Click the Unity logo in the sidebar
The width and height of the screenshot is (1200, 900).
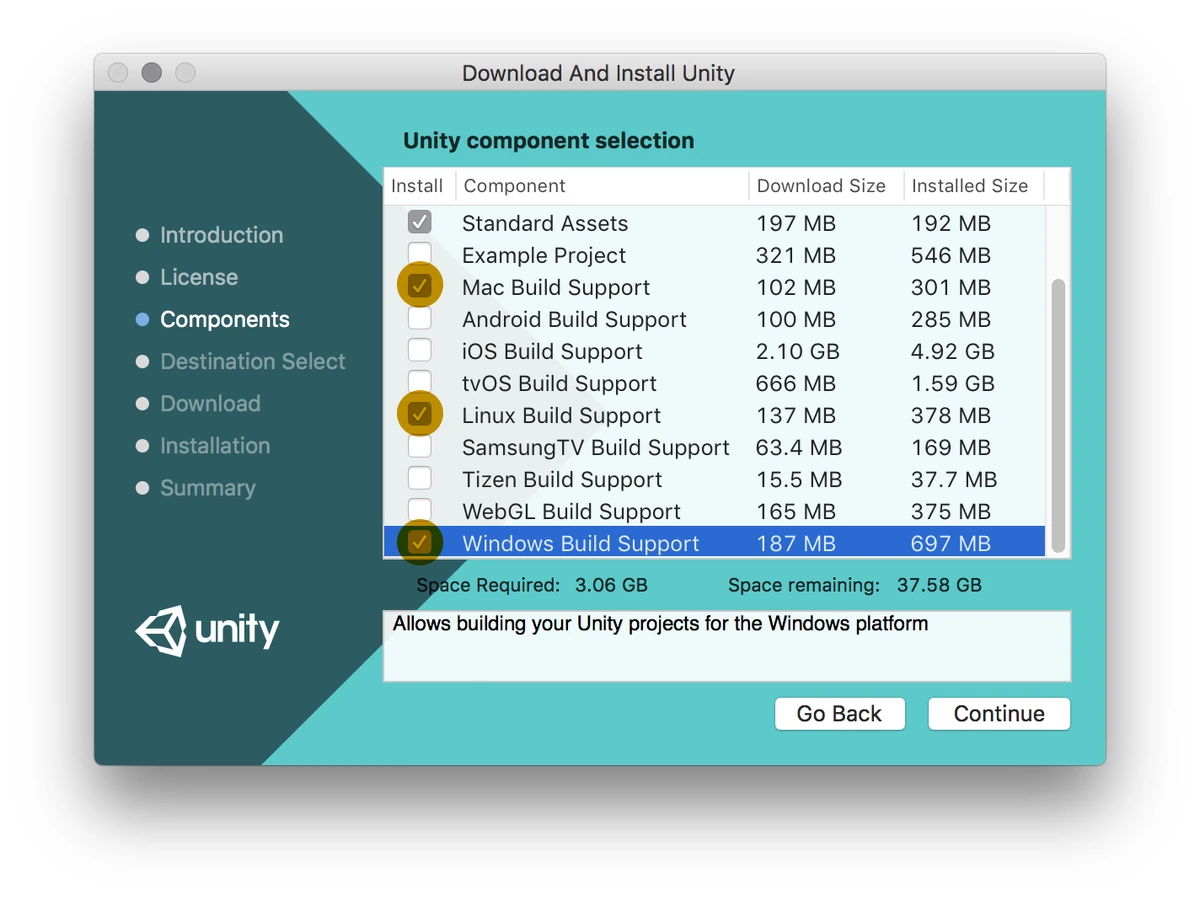[207, 630]
